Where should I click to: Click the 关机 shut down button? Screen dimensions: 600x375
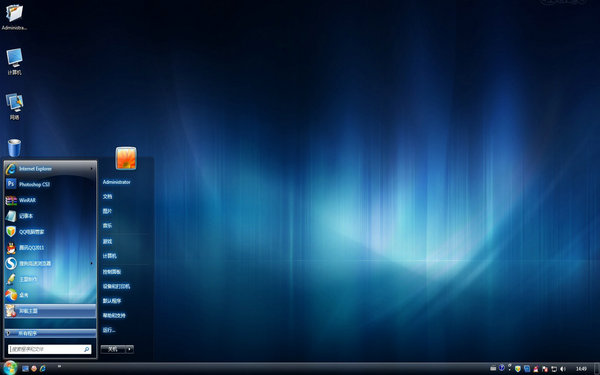(113, 349)
